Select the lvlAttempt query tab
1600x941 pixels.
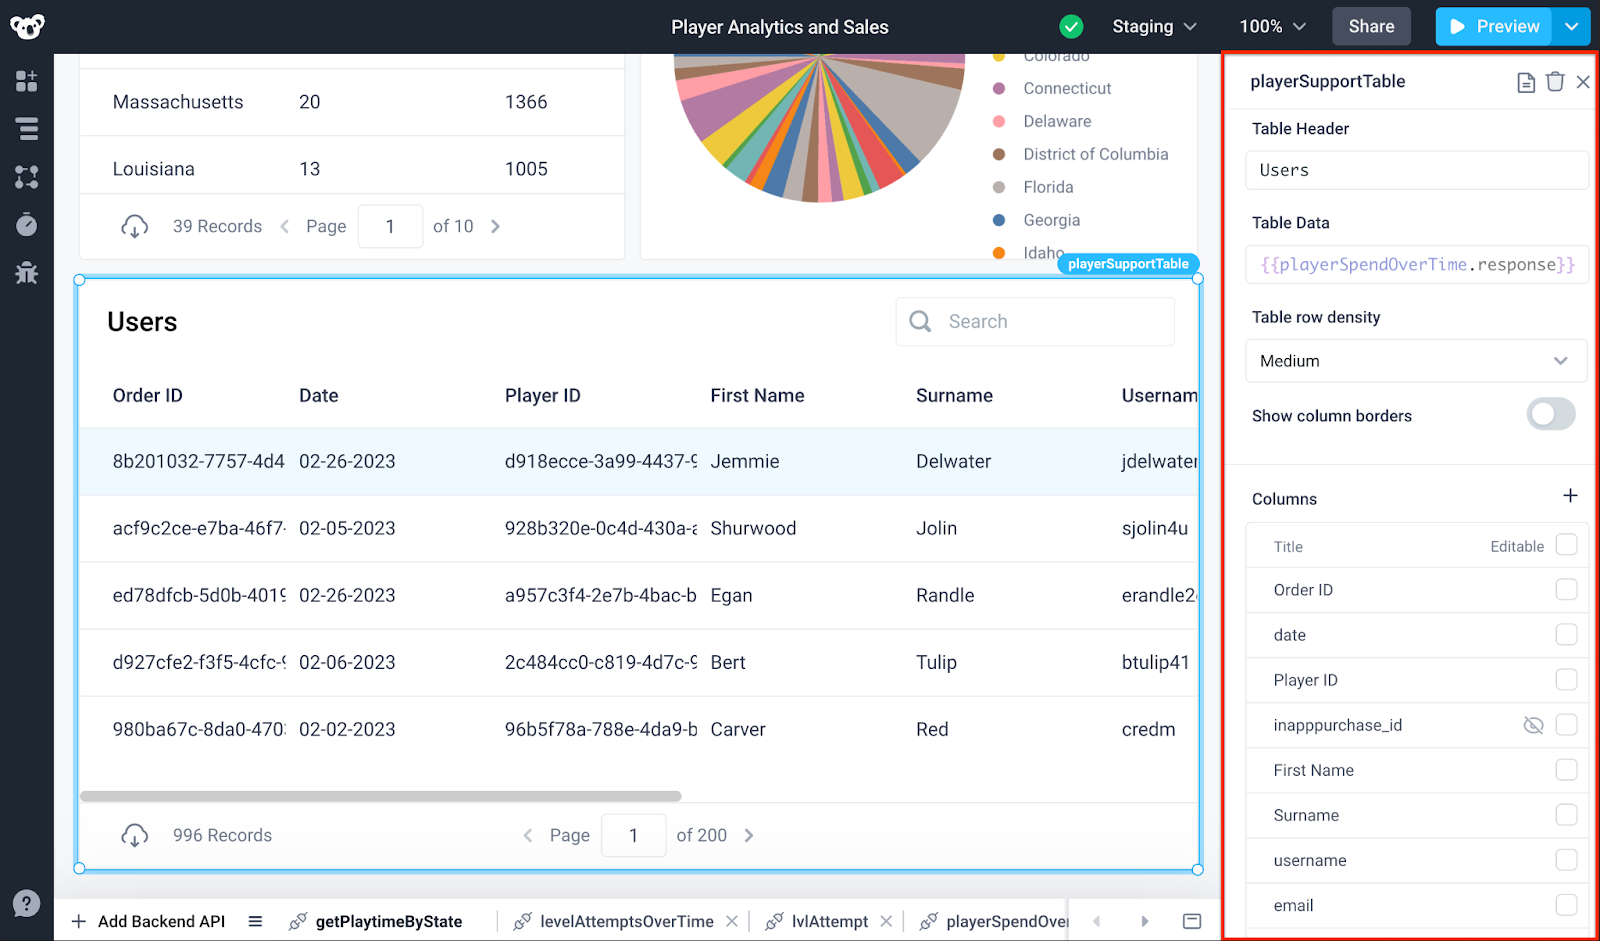[828, 921]
